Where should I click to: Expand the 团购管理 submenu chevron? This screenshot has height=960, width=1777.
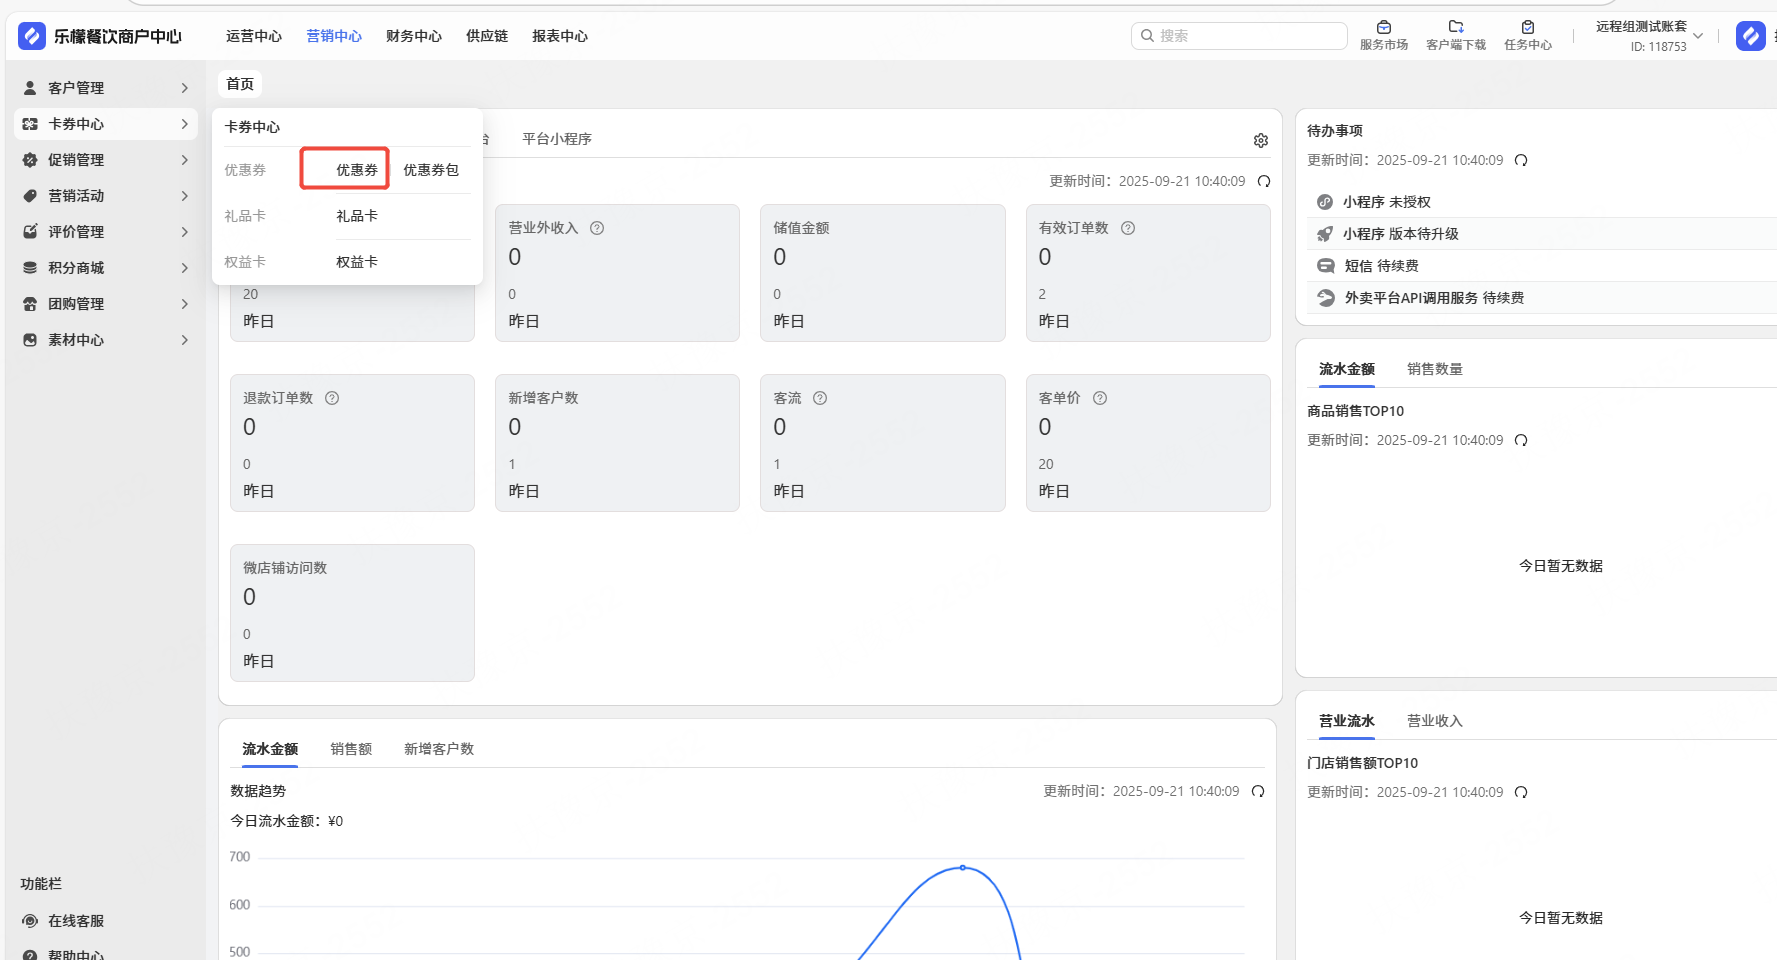(x=185, y=304)
